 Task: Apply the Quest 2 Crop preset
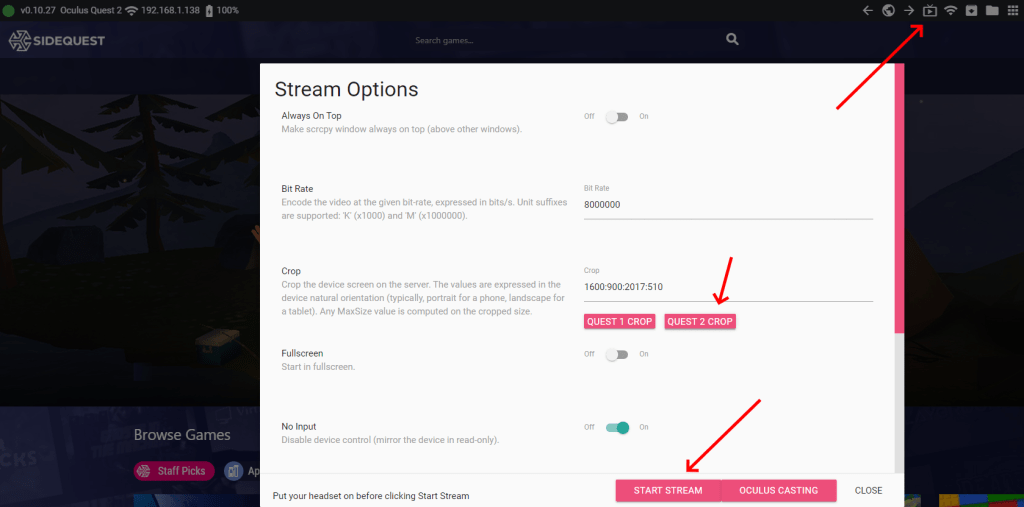[x=700, y=321]
